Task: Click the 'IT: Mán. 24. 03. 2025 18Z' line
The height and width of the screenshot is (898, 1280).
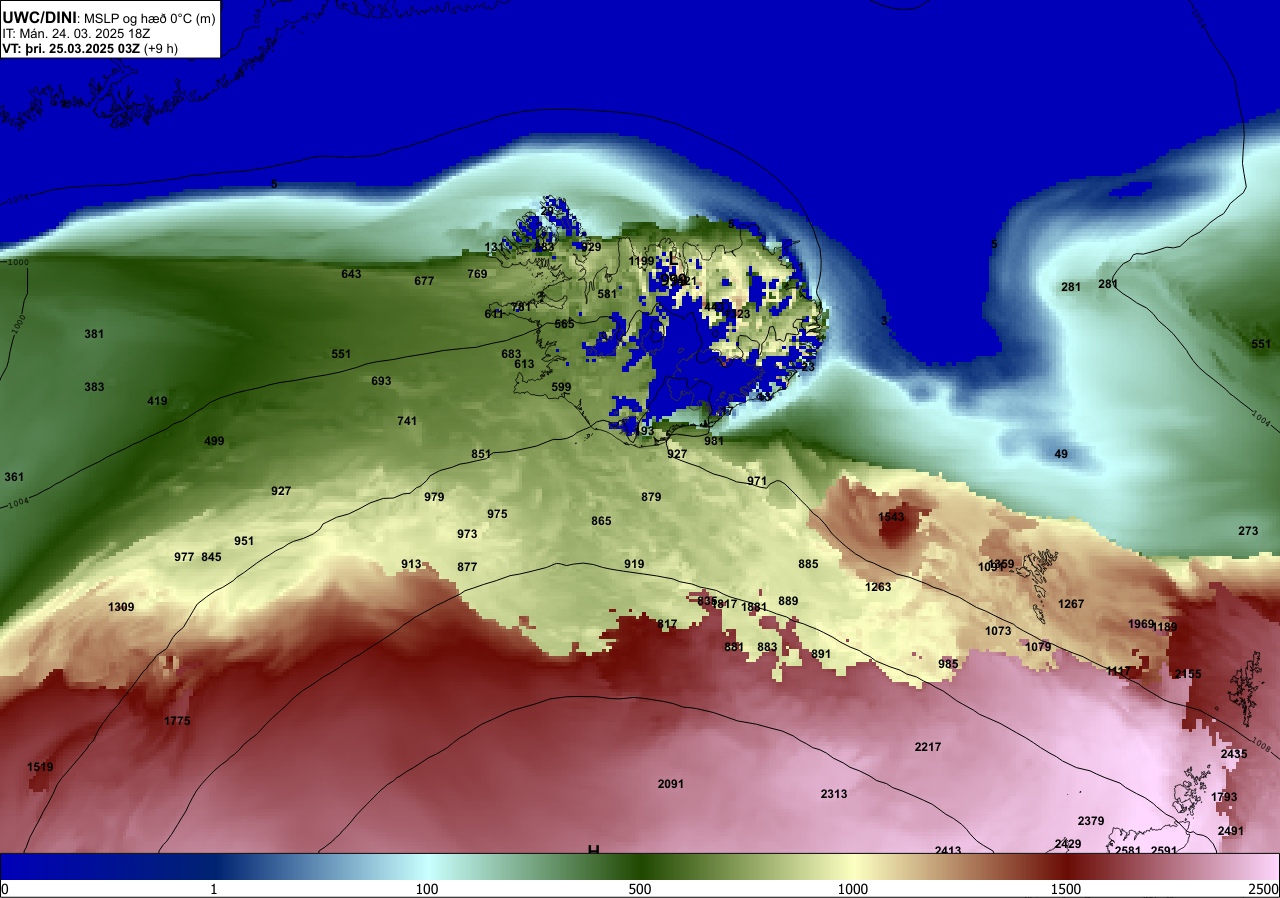Action: point(69,33)
